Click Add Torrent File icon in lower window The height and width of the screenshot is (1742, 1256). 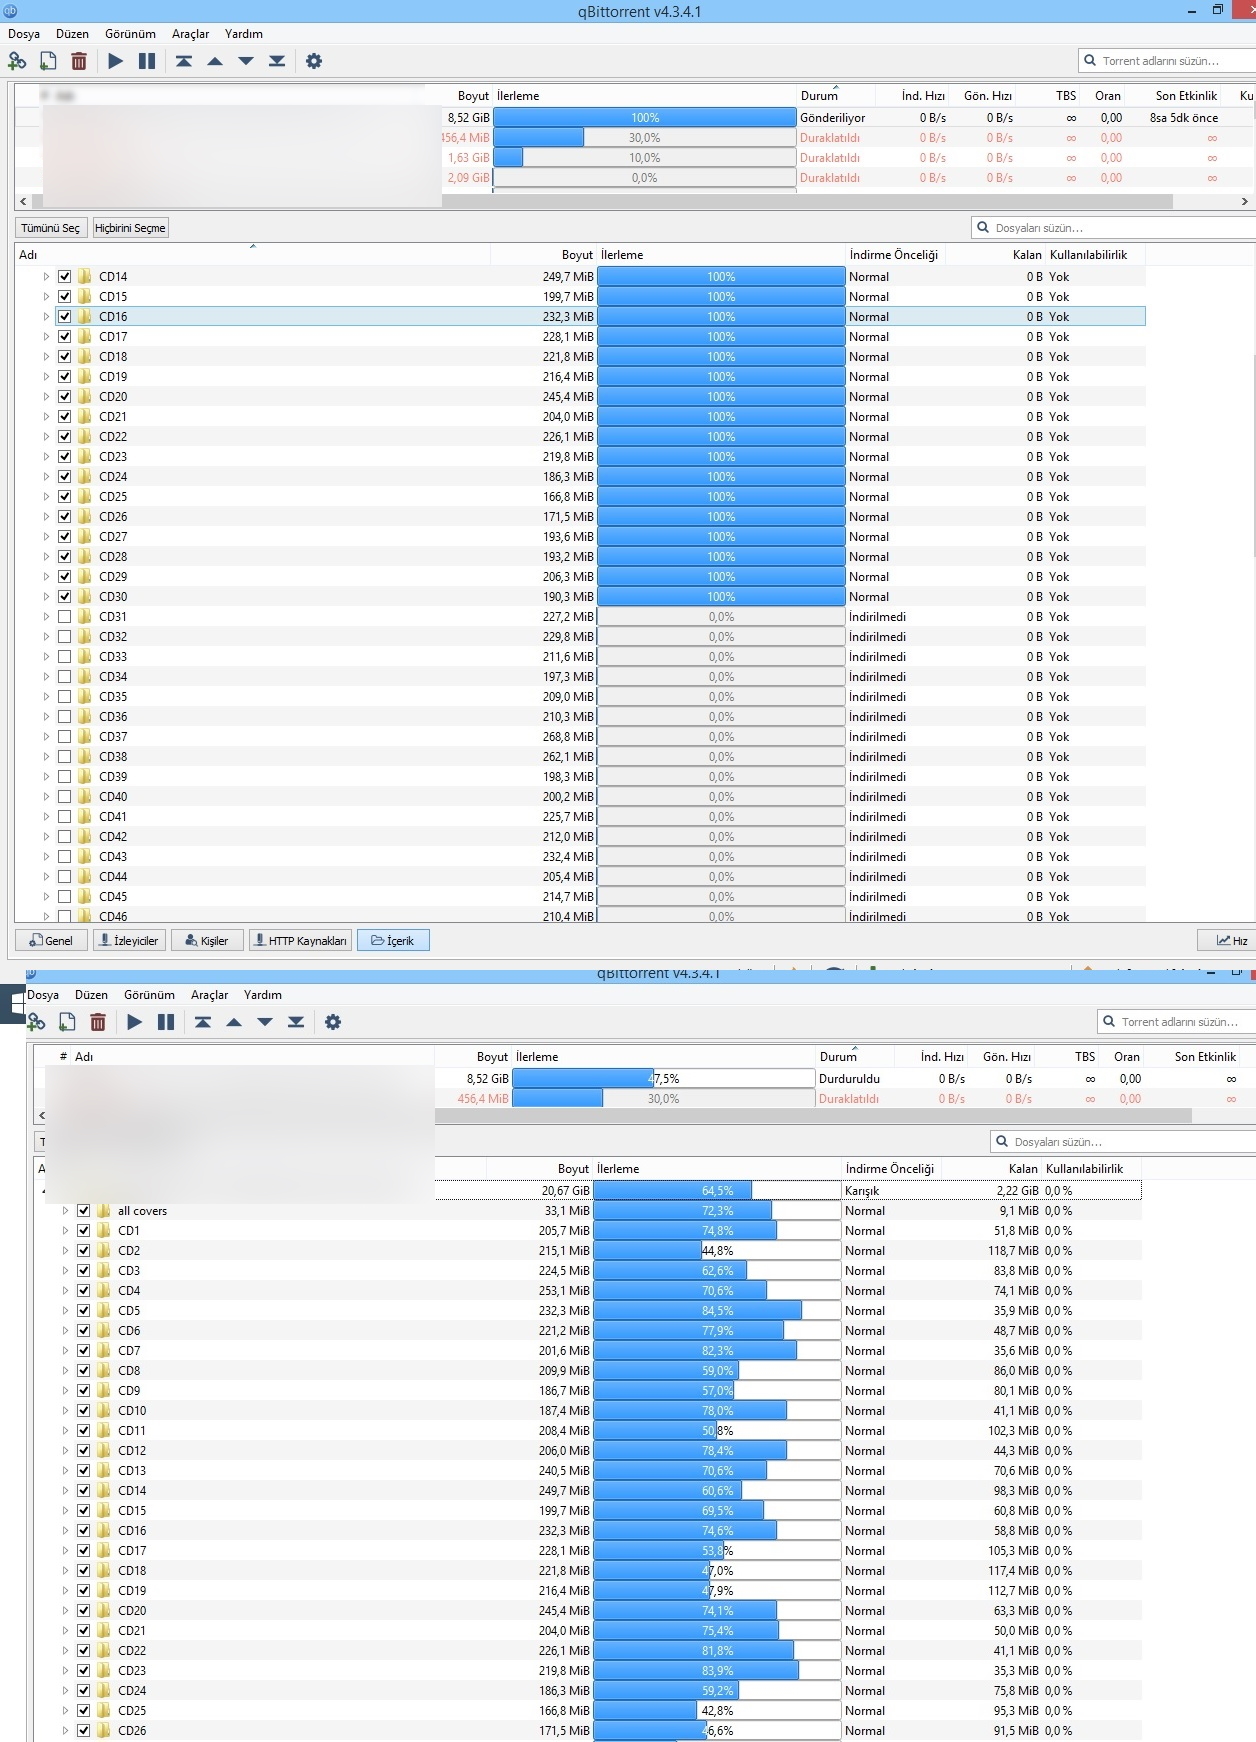[67, 1022]
